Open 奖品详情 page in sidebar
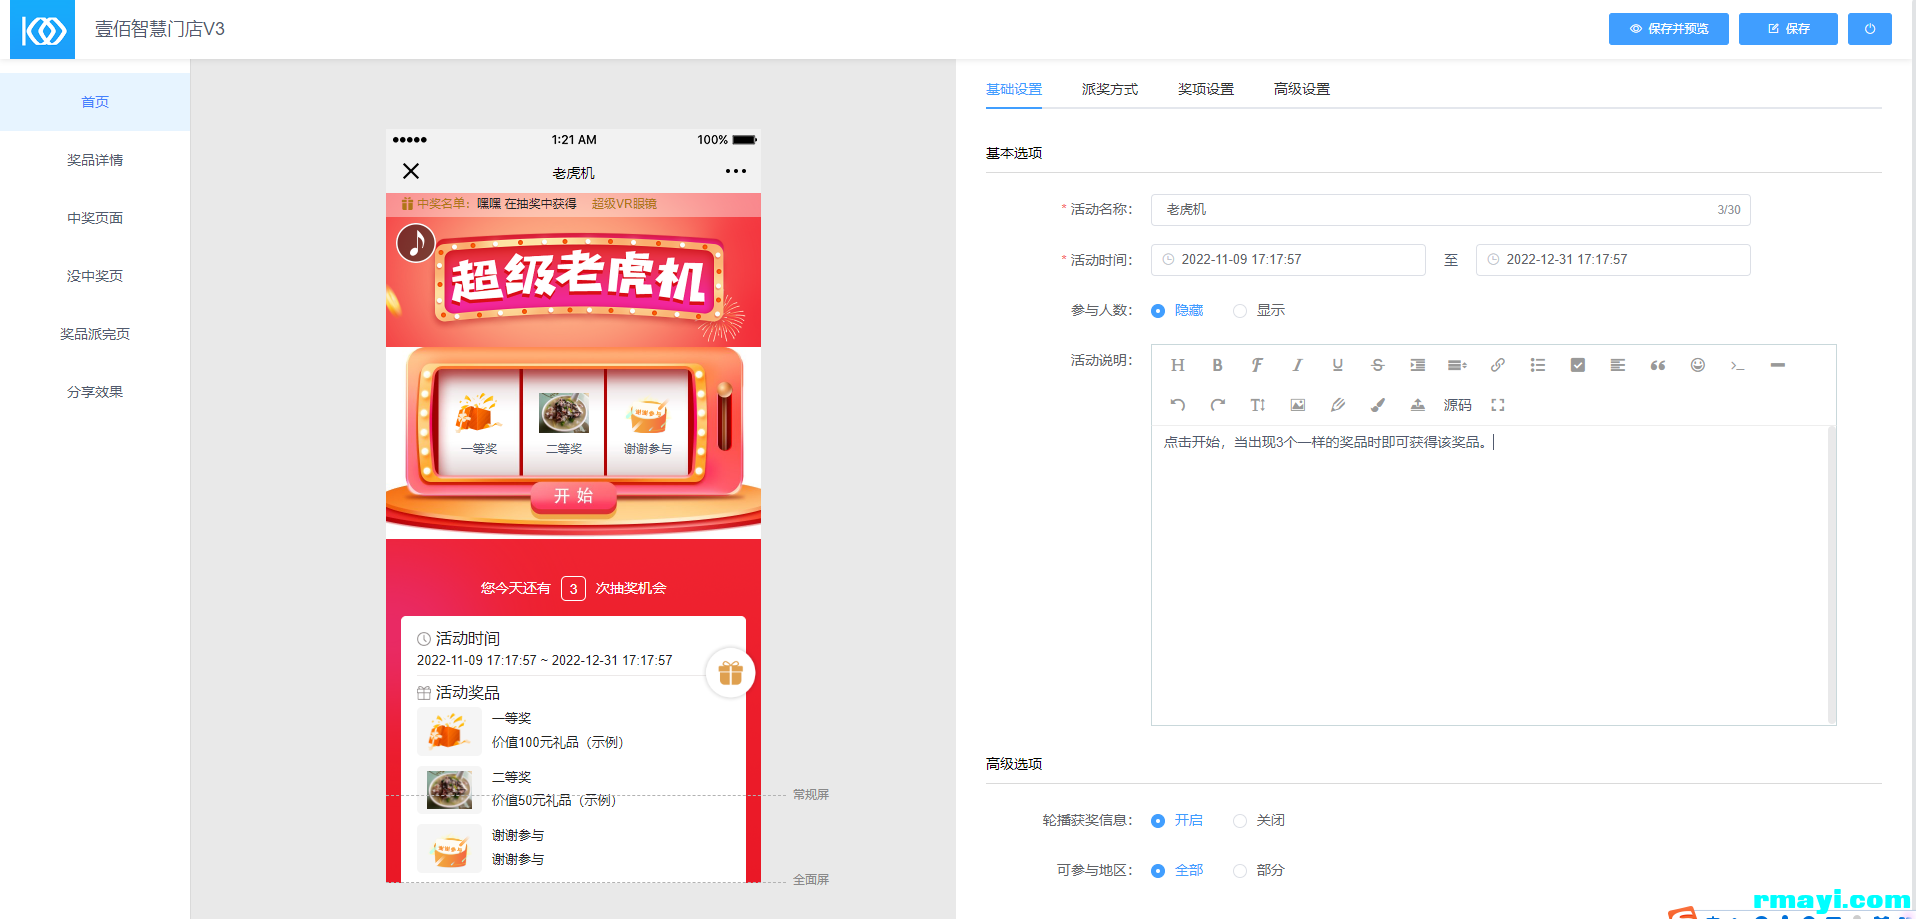 95,160
